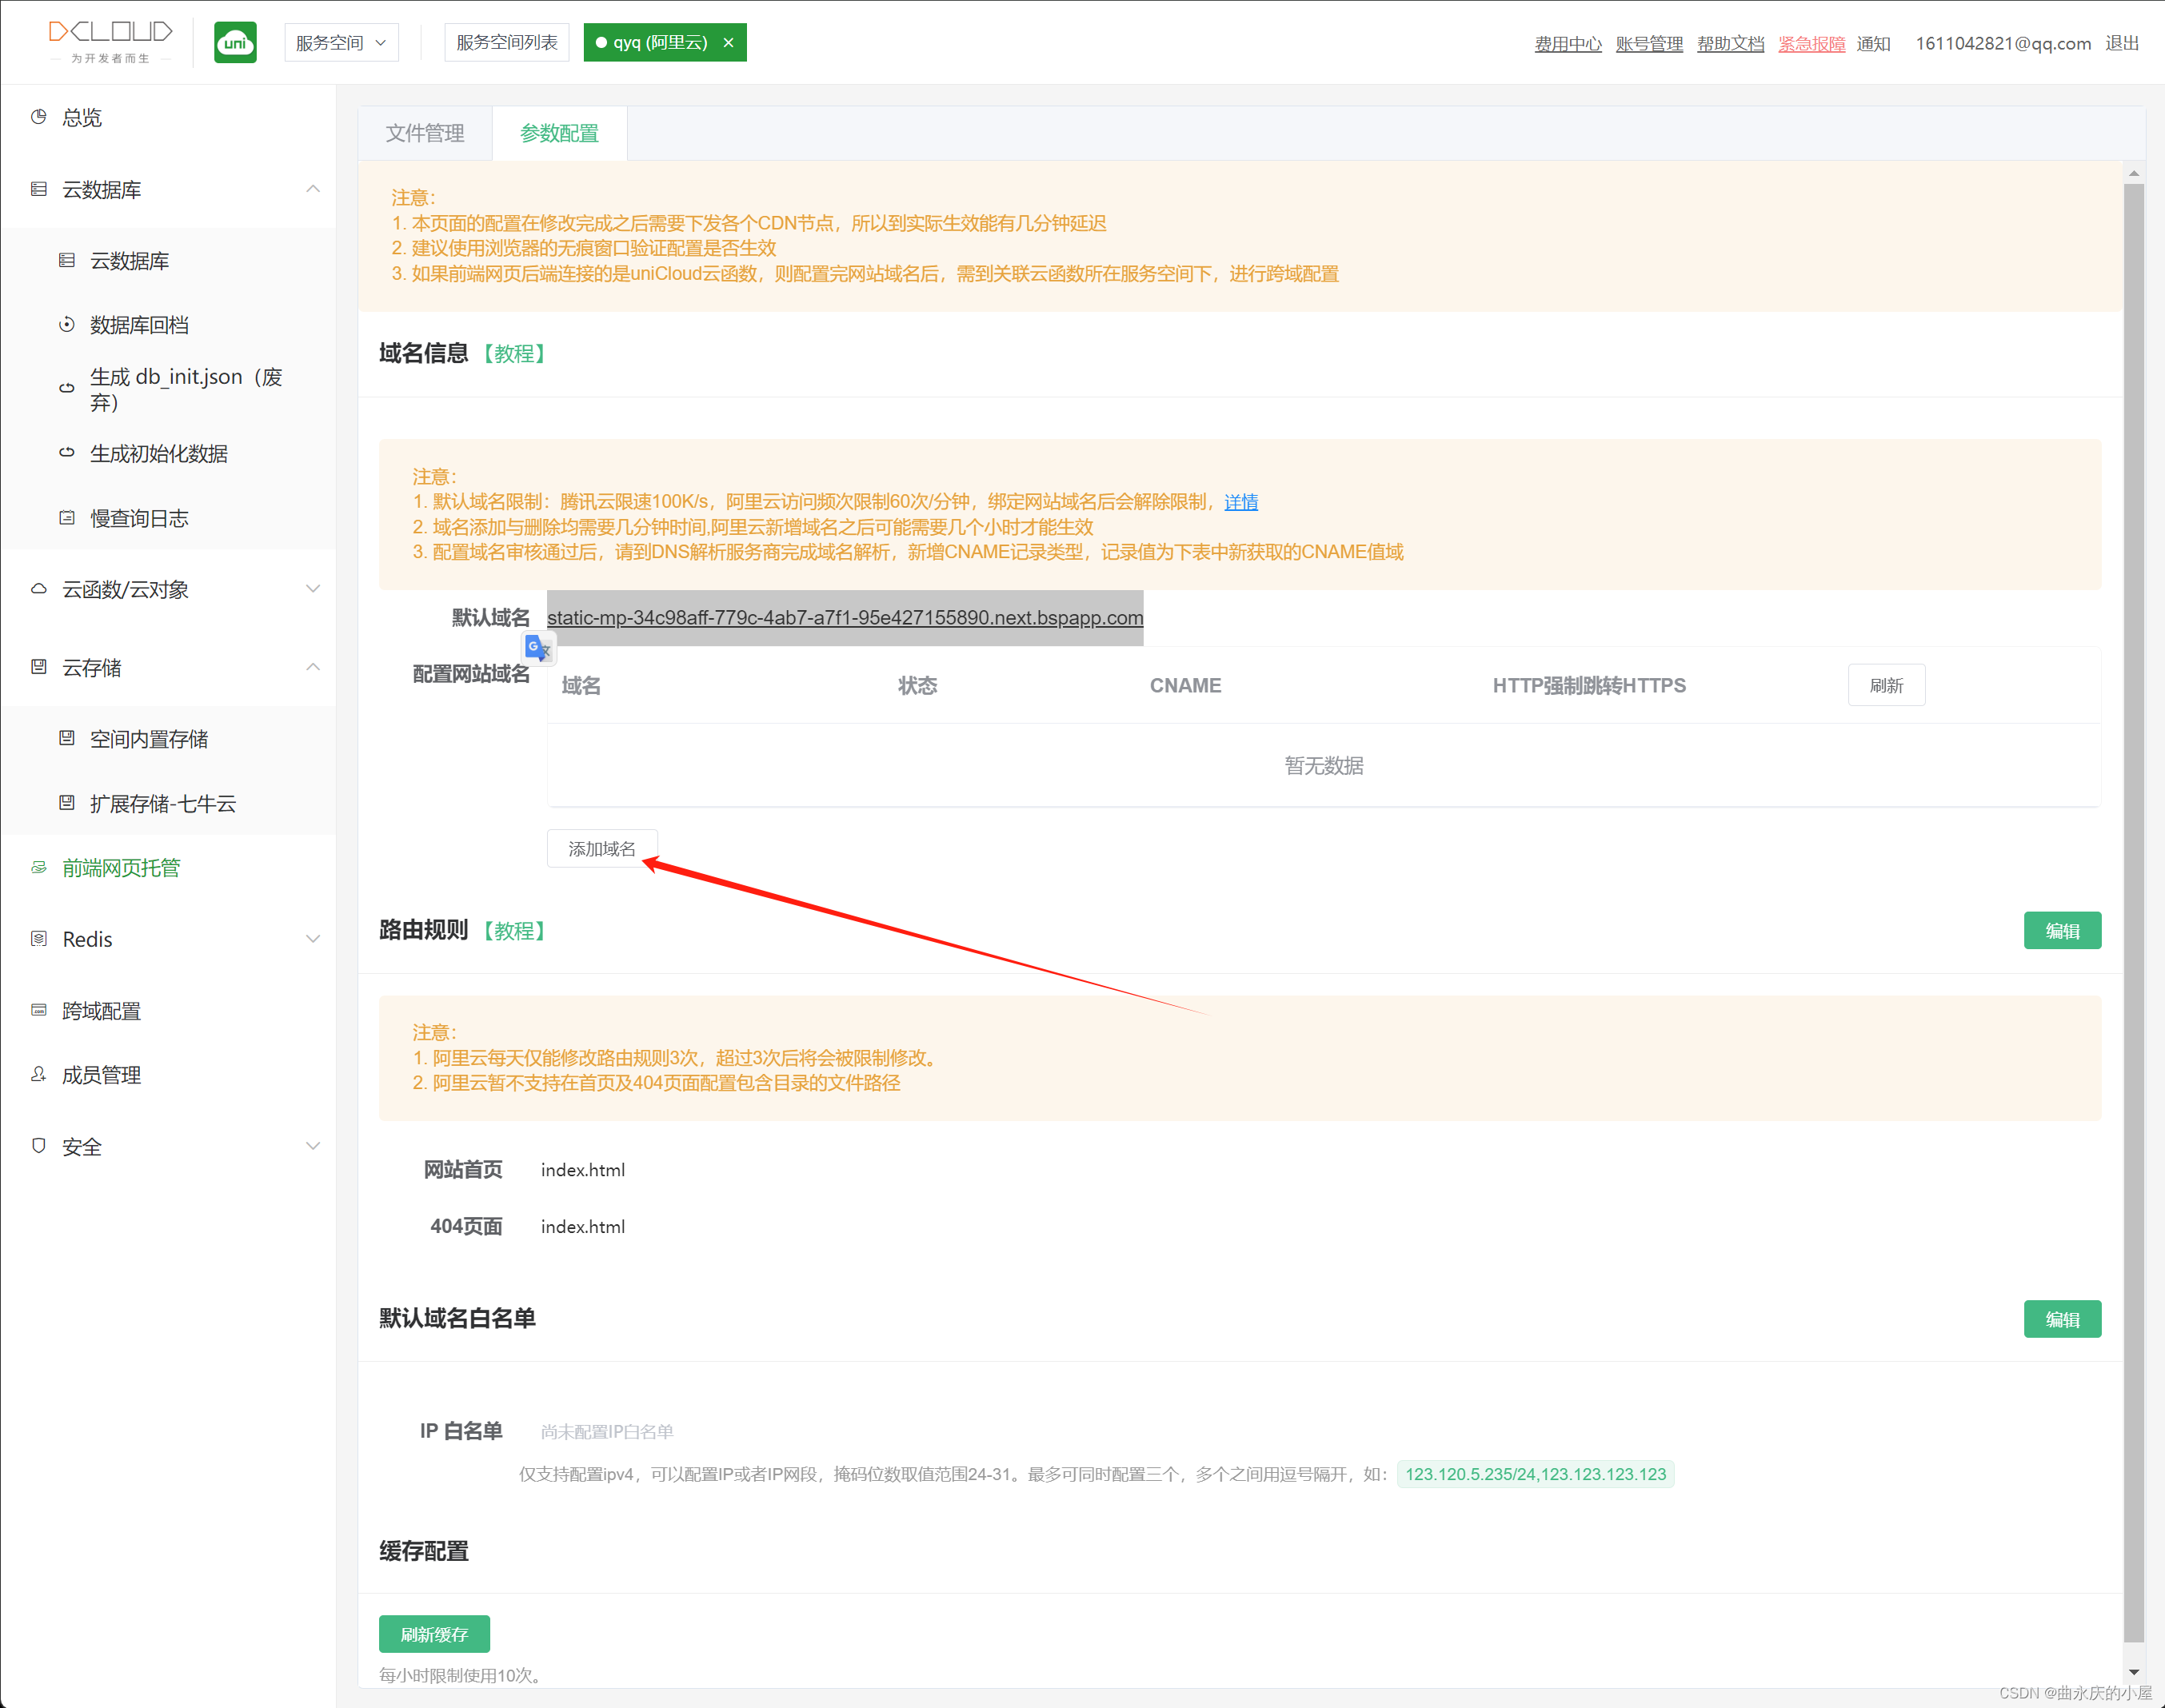Image resolution: width=2165 pixels, height=1708 pixels.
Task: Open 跨域配置 menu item
Action: pyautogui.click(x=168, y=1011)
